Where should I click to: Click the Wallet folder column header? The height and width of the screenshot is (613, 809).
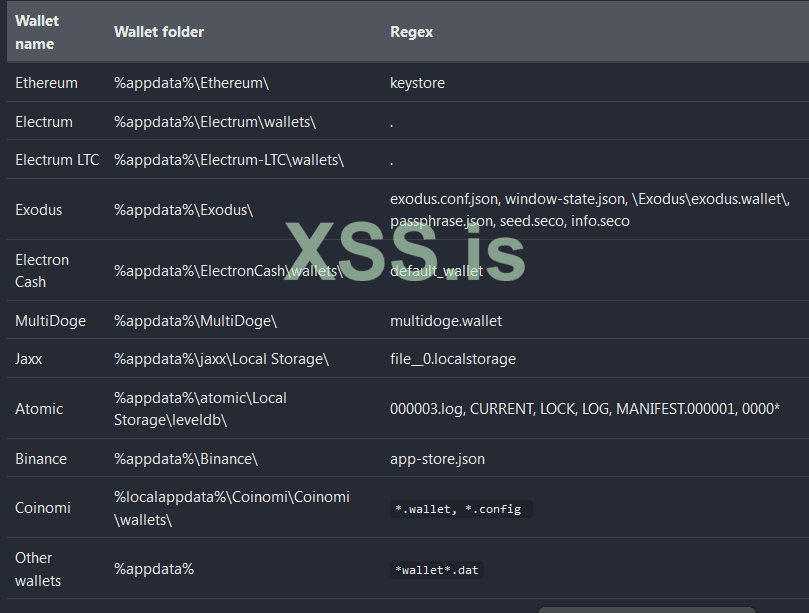click(159, 32)
